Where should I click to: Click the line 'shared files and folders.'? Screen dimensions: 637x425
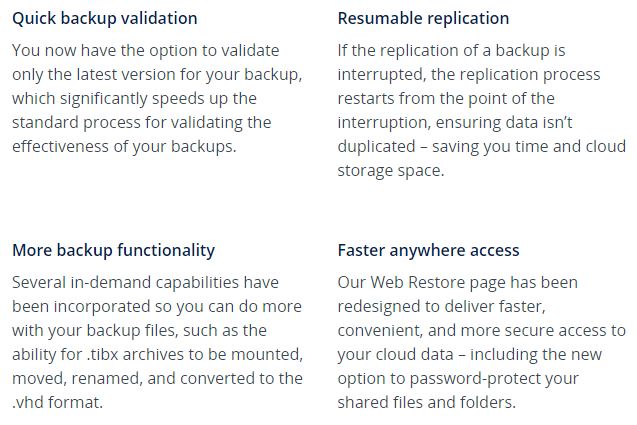pyautogui.click(x=427, y=402)
